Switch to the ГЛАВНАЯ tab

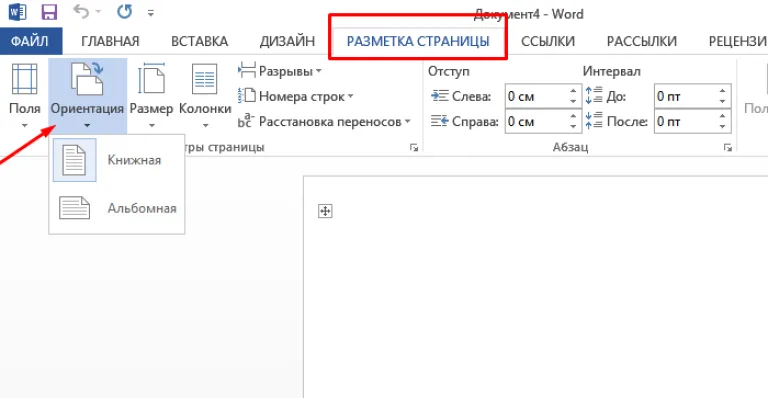pyautogui.click(x=110, y=42)
